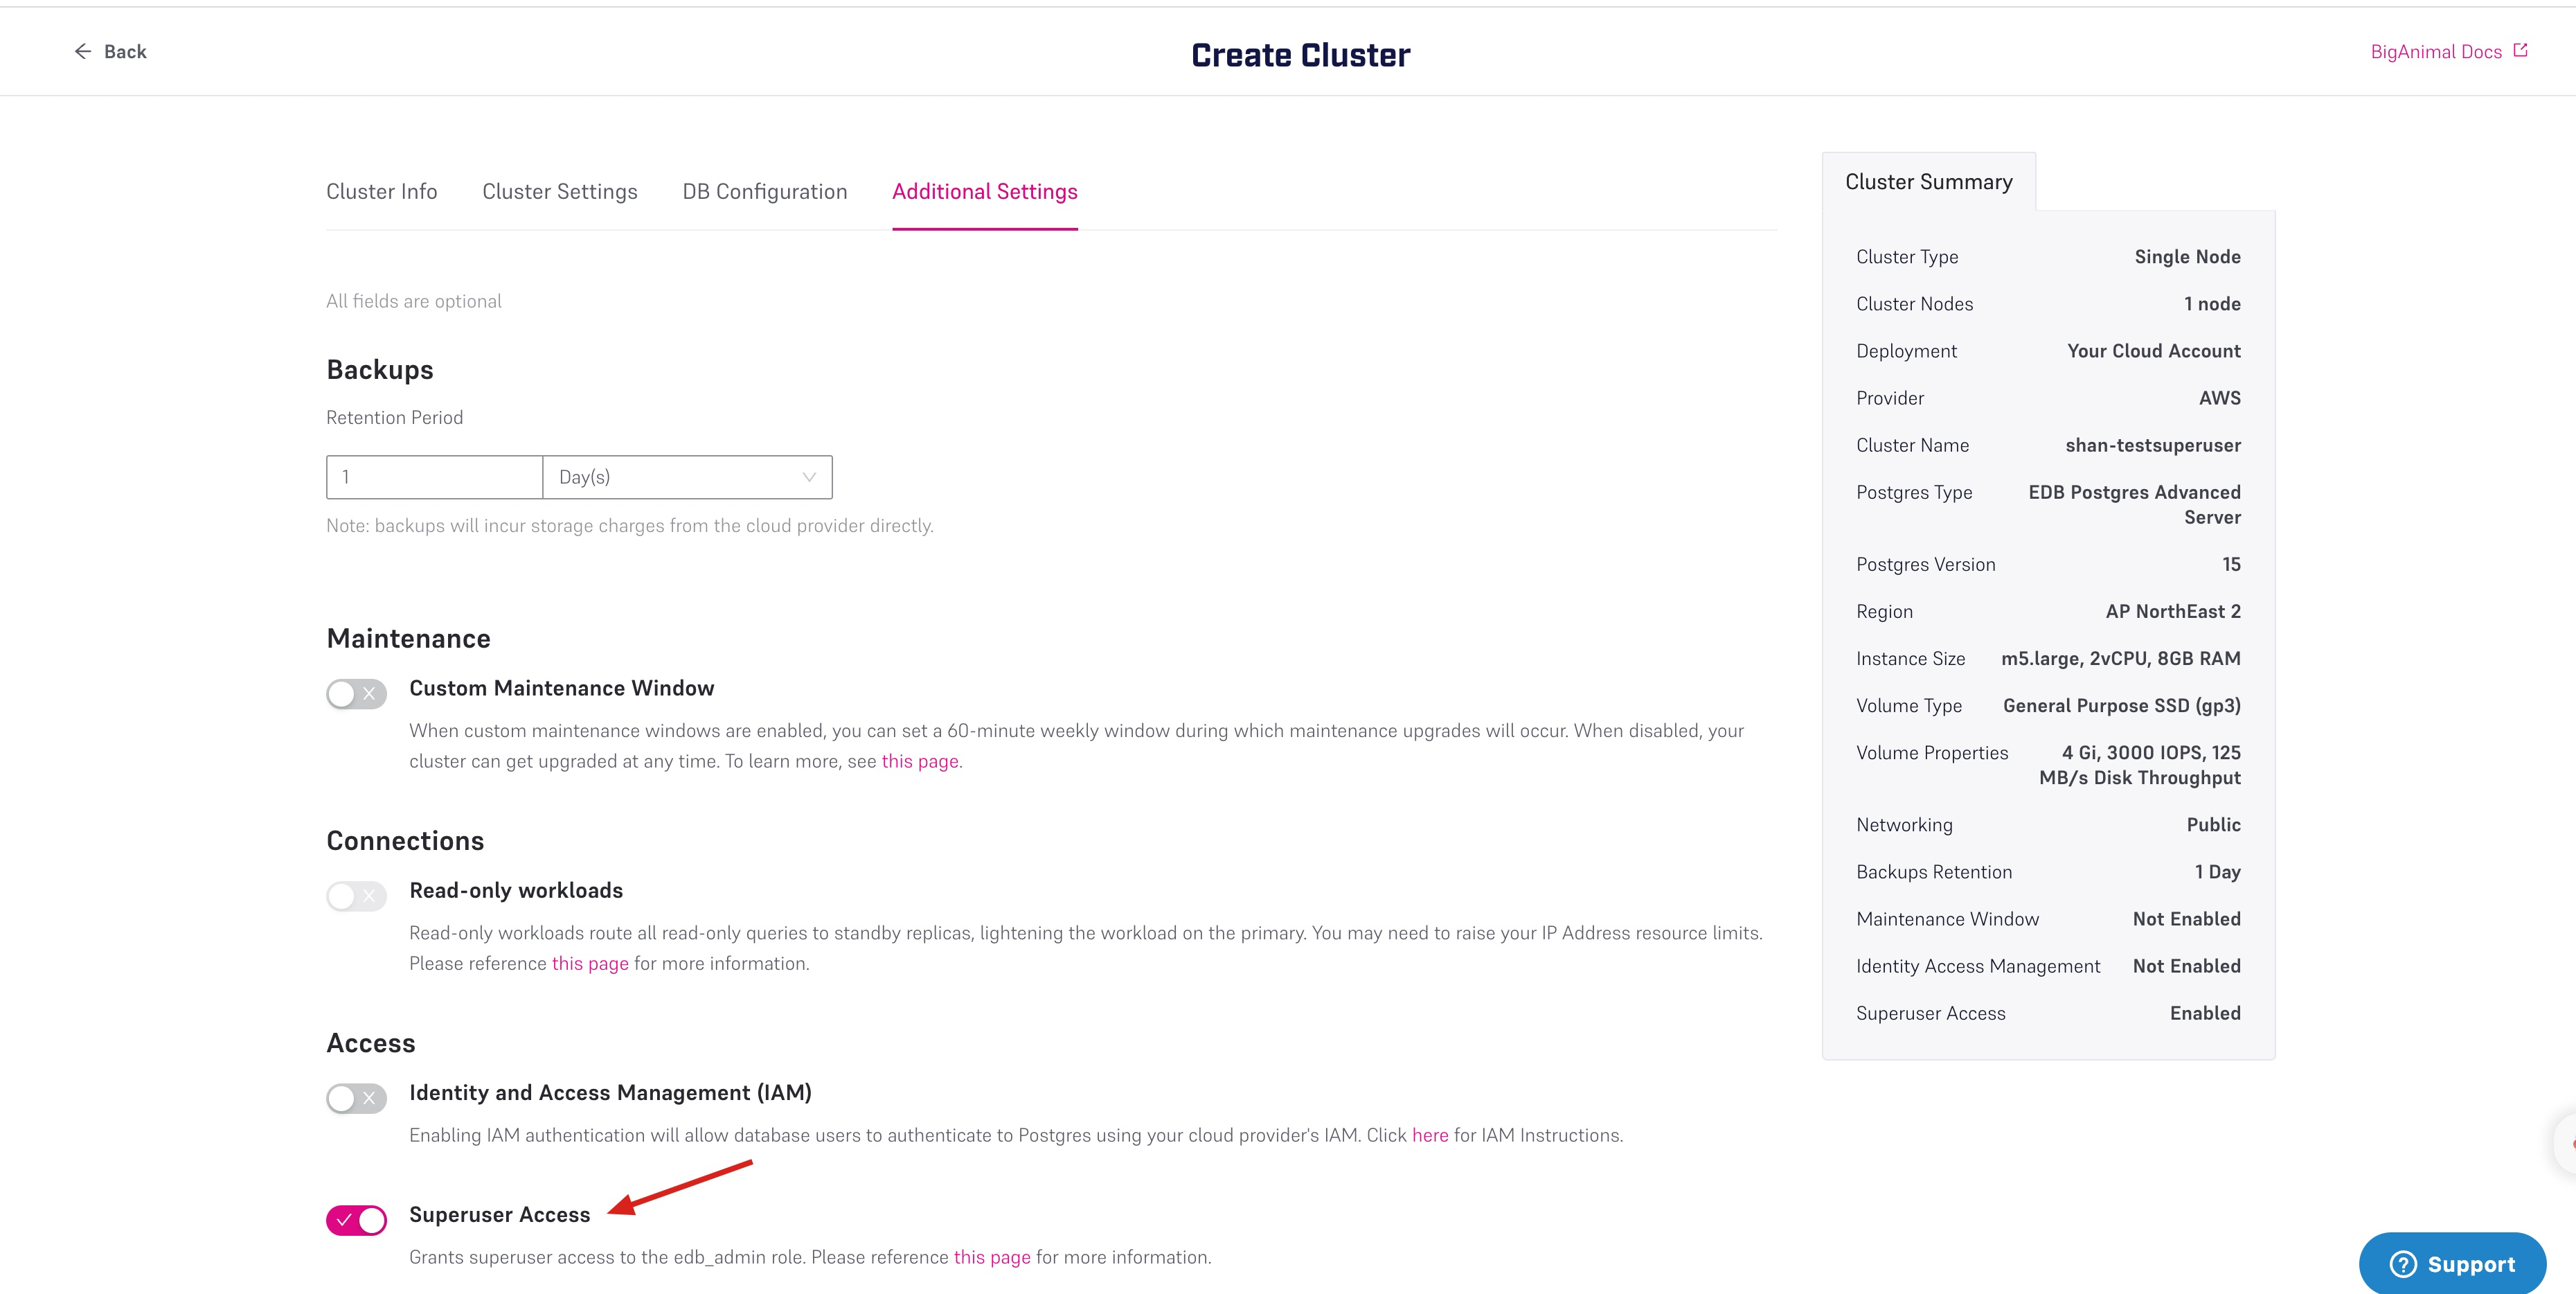This screenshot has width=2576, height=1294.
Task: Disable the Superuser Access switch
Action: 356,1220
